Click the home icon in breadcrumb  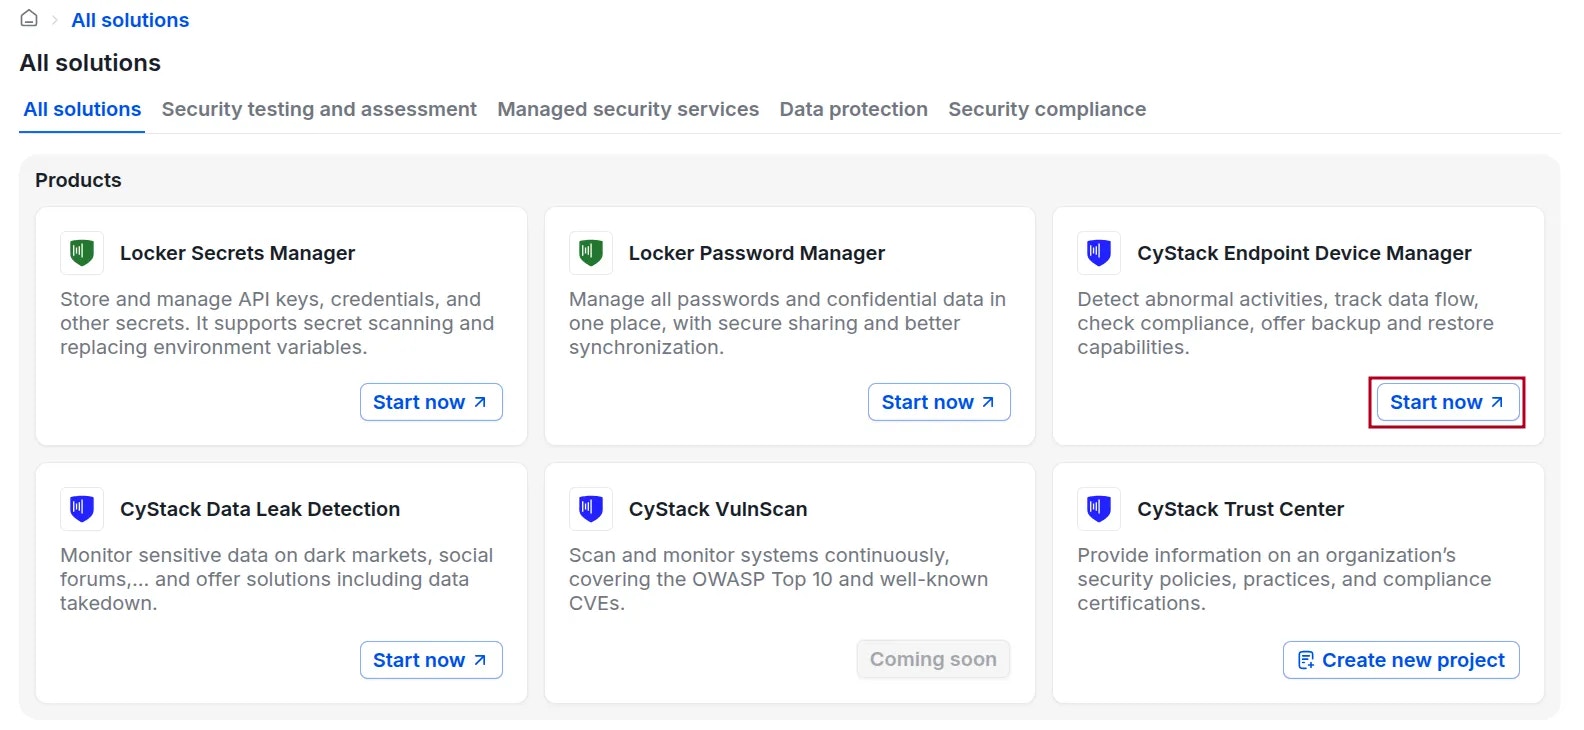pyautogui.click(x=29, y=19)
